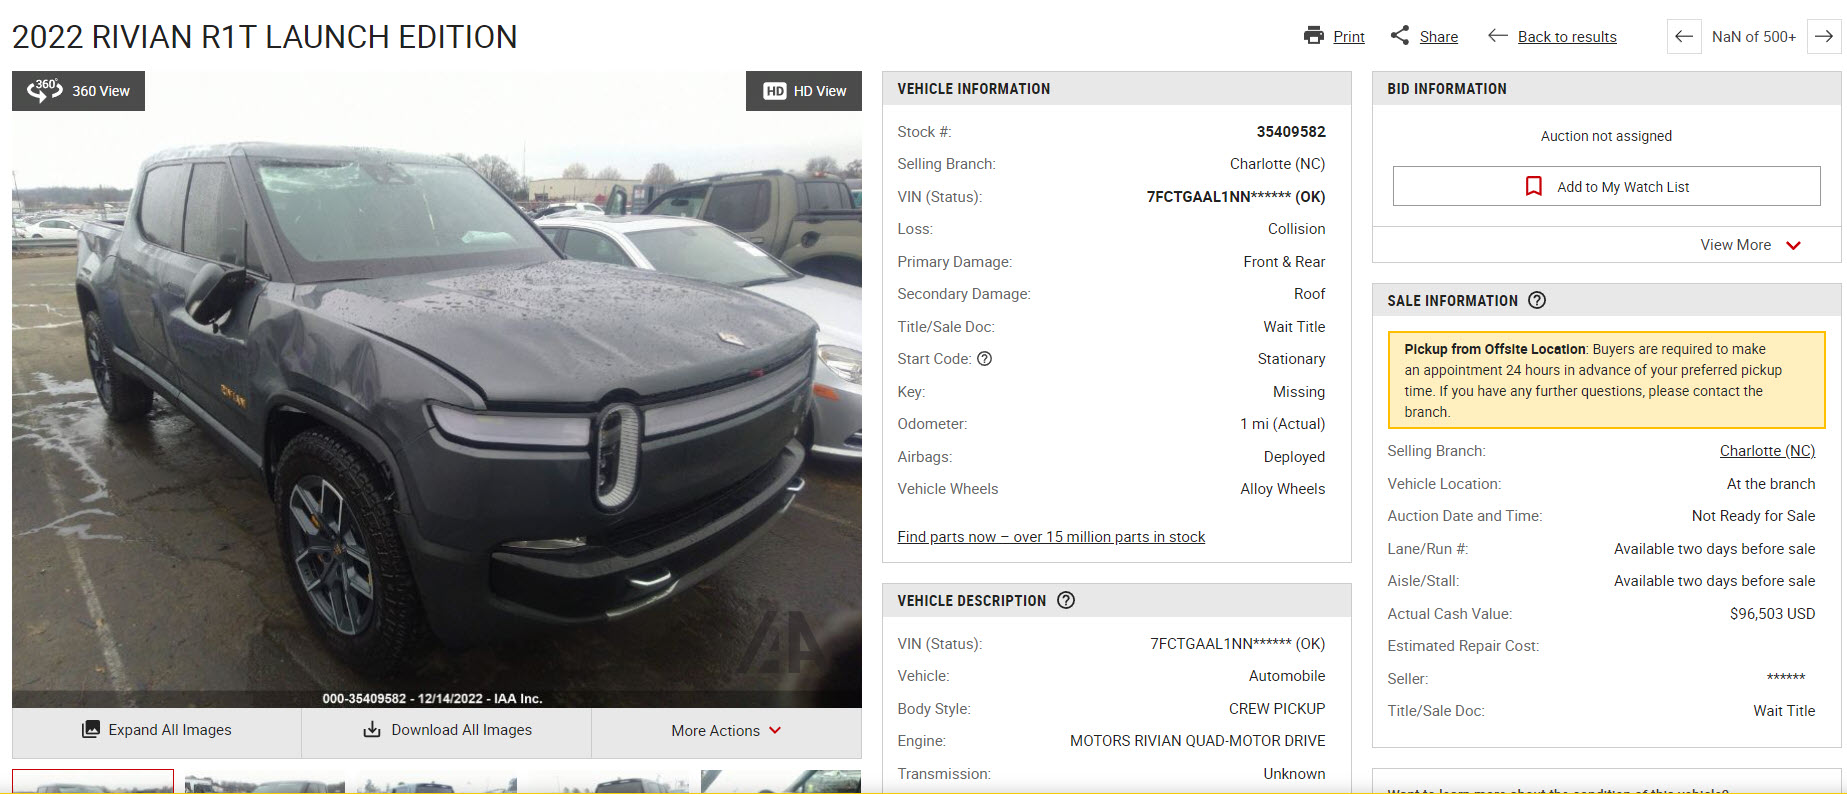
Task: Download All Images of the vehicle
Action: click(x=447, y=730)
